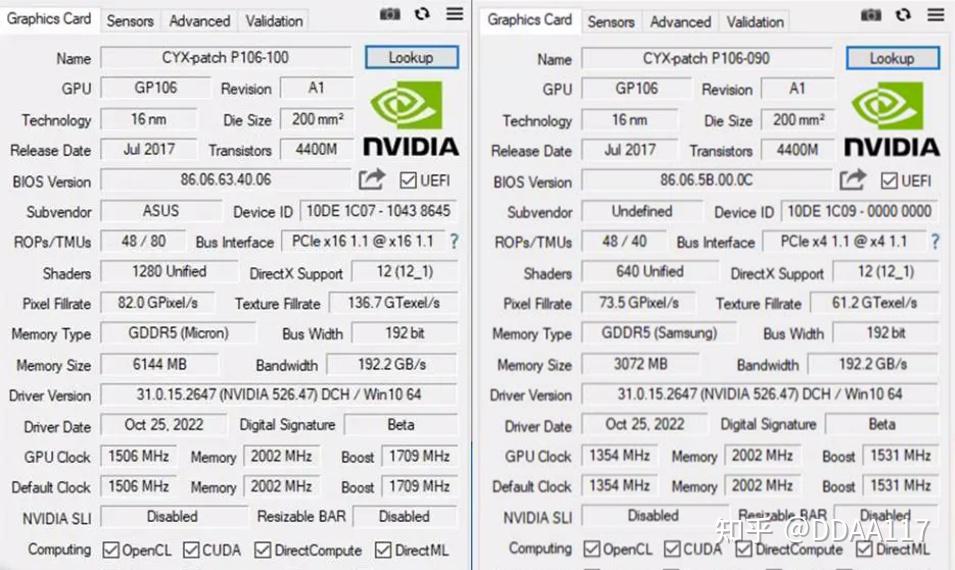Open hamburger menu in the P106-090 window
The image size is (955, 570).
(x=936, y=14)
